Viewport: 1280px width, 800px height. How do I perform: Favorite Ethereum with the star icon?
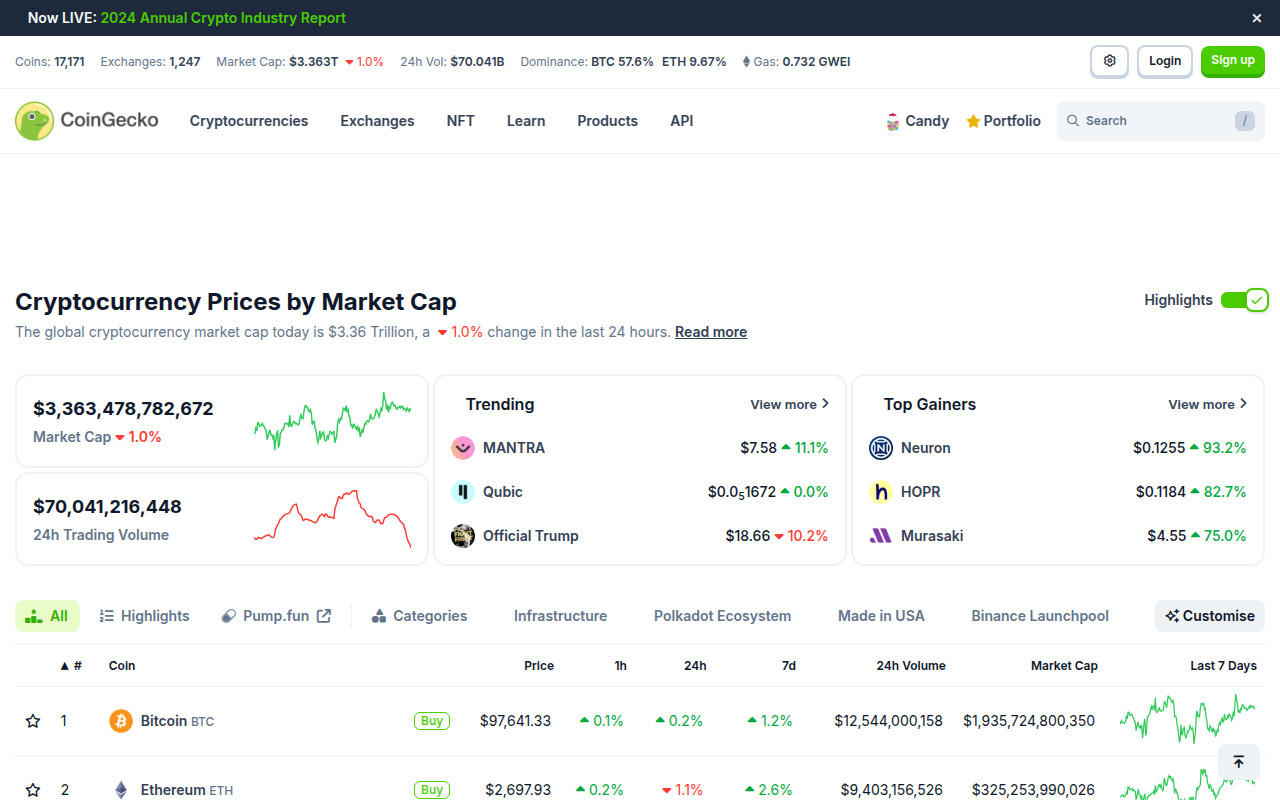pyautogui.click(x=33, y=790)
